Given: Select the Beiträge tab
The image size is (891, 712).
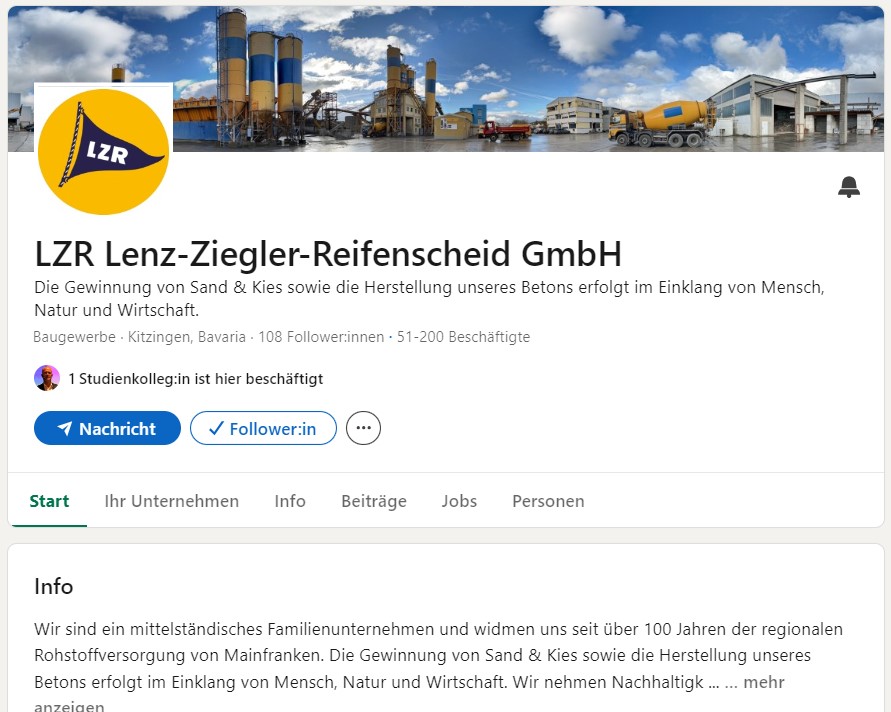Looking at the screenshot, I should pos(374,501).
